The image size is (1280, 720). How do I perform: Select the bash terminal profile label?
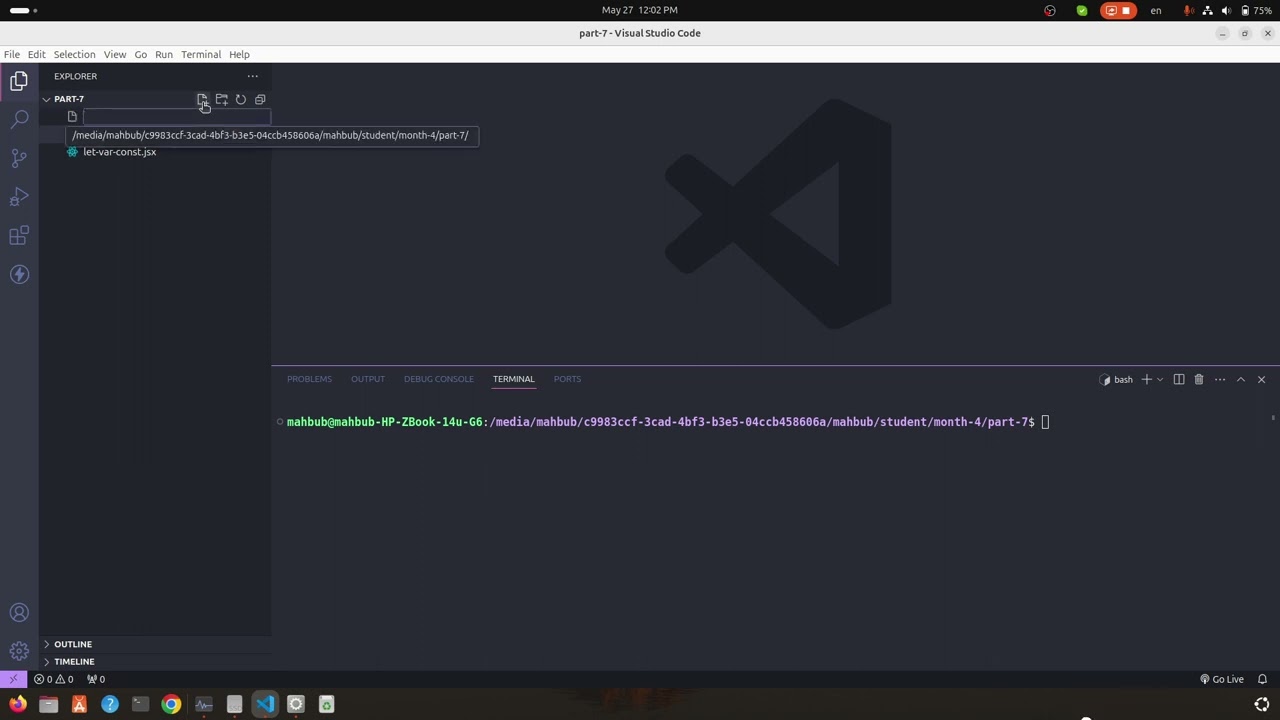pos(1117,379)
